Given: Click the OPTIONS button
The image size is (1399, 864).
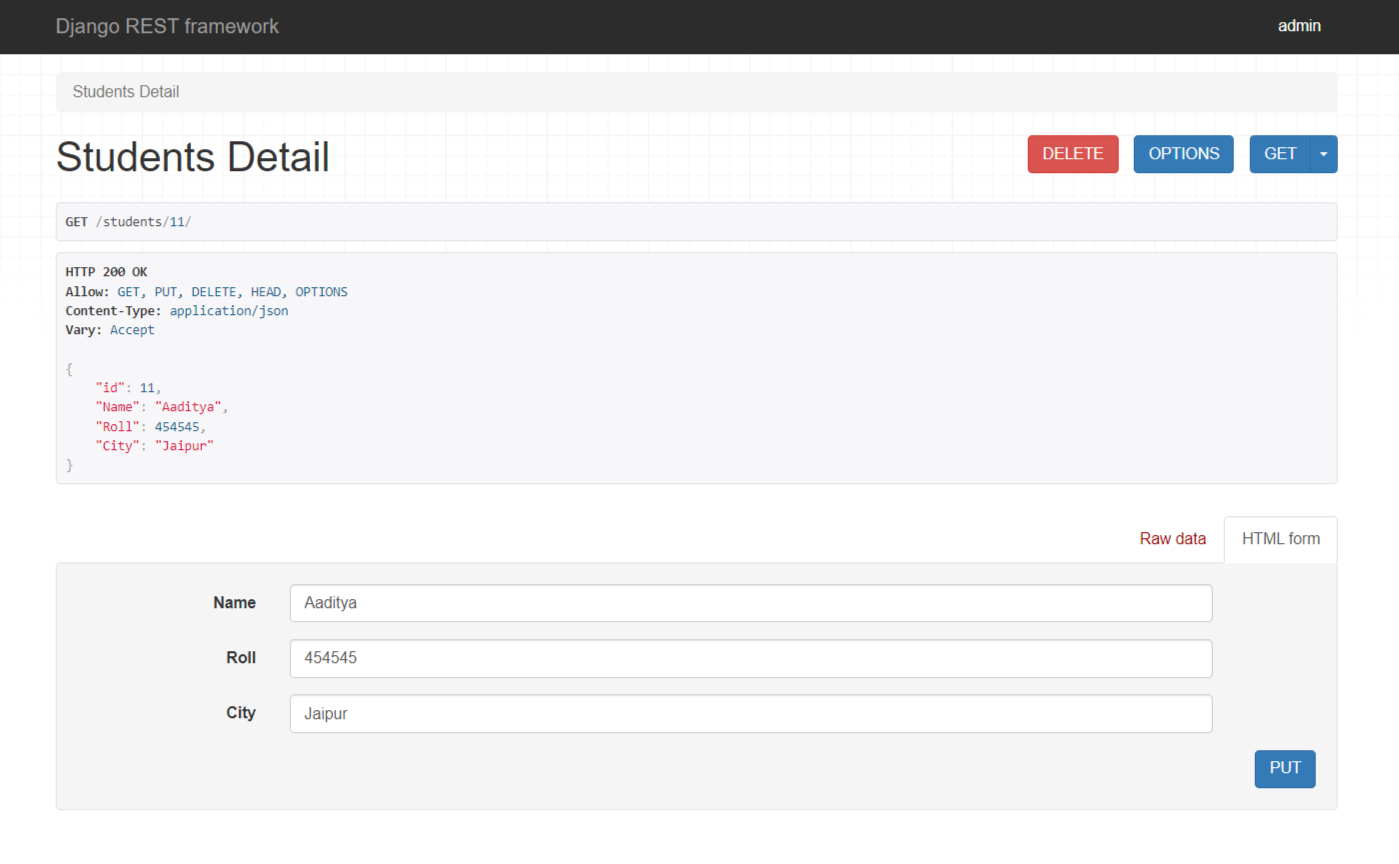Looking at the screenshot, I should 1183,154.
